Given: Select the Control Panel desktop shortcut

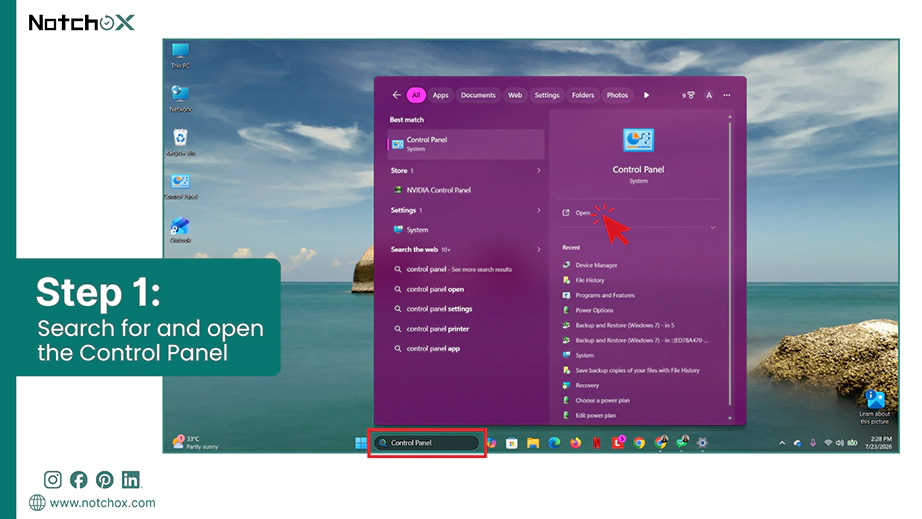Looking at the screenshot, I should click(x=181, y=187).
